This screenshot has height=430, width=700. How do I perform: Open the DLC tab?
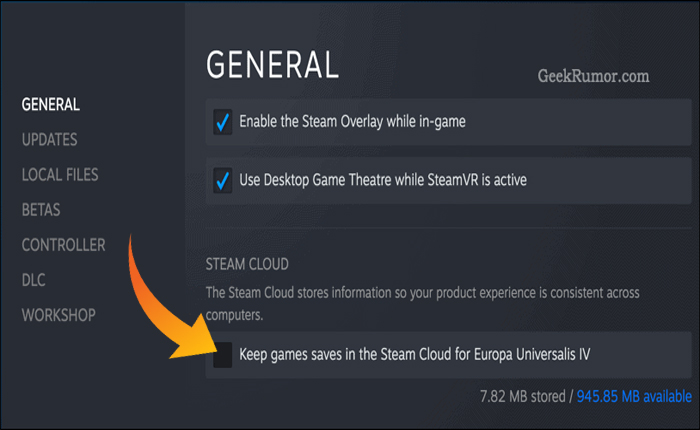point(34,280)
